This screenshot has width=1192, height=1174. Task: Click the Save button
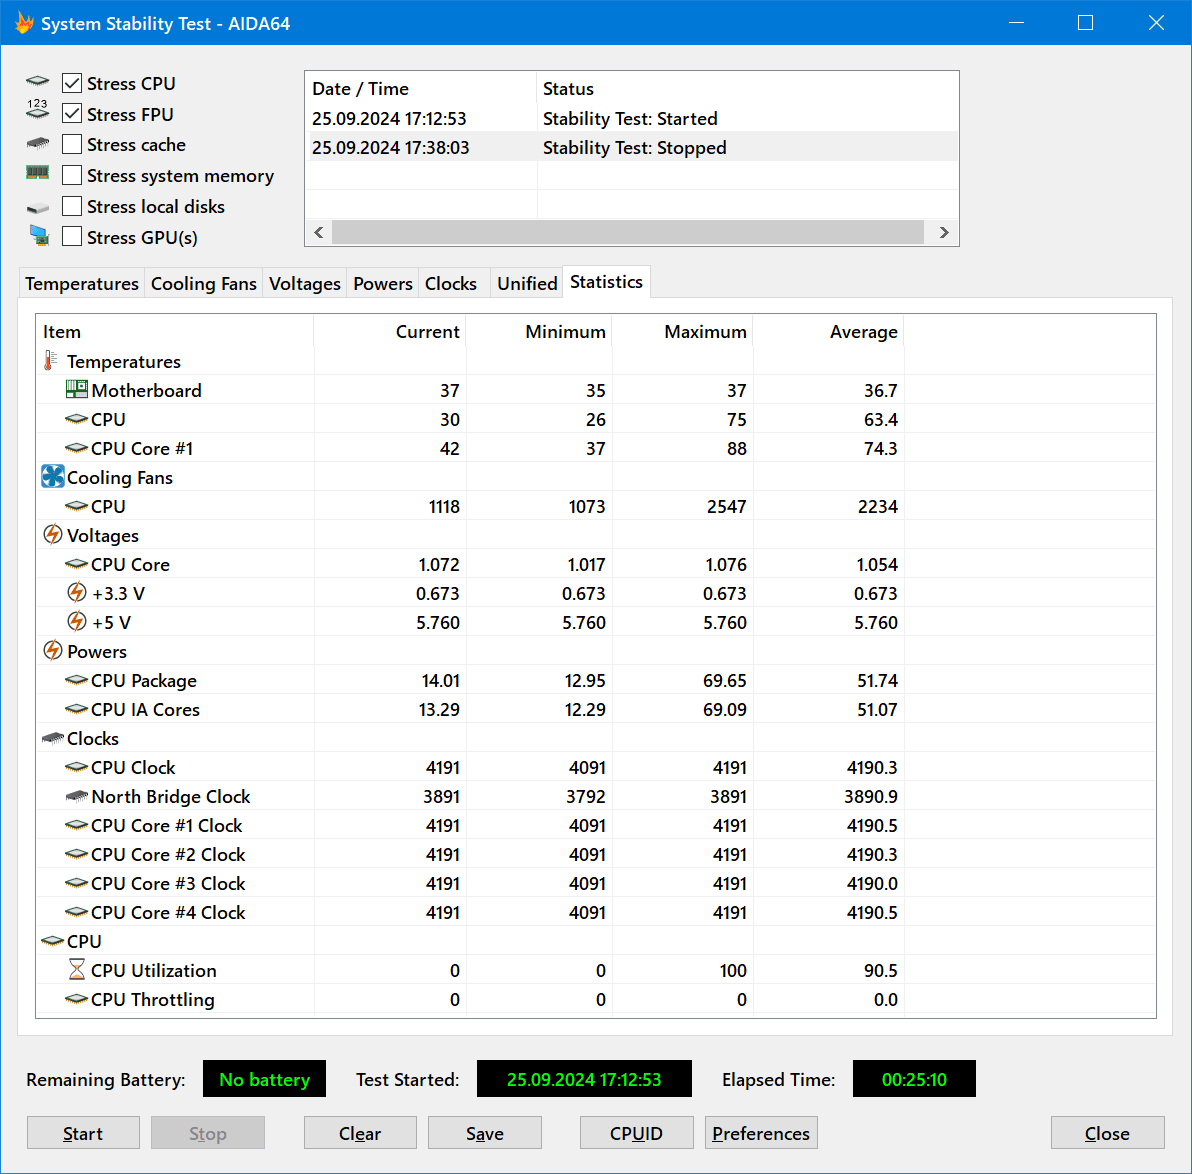click(485, 1133)
